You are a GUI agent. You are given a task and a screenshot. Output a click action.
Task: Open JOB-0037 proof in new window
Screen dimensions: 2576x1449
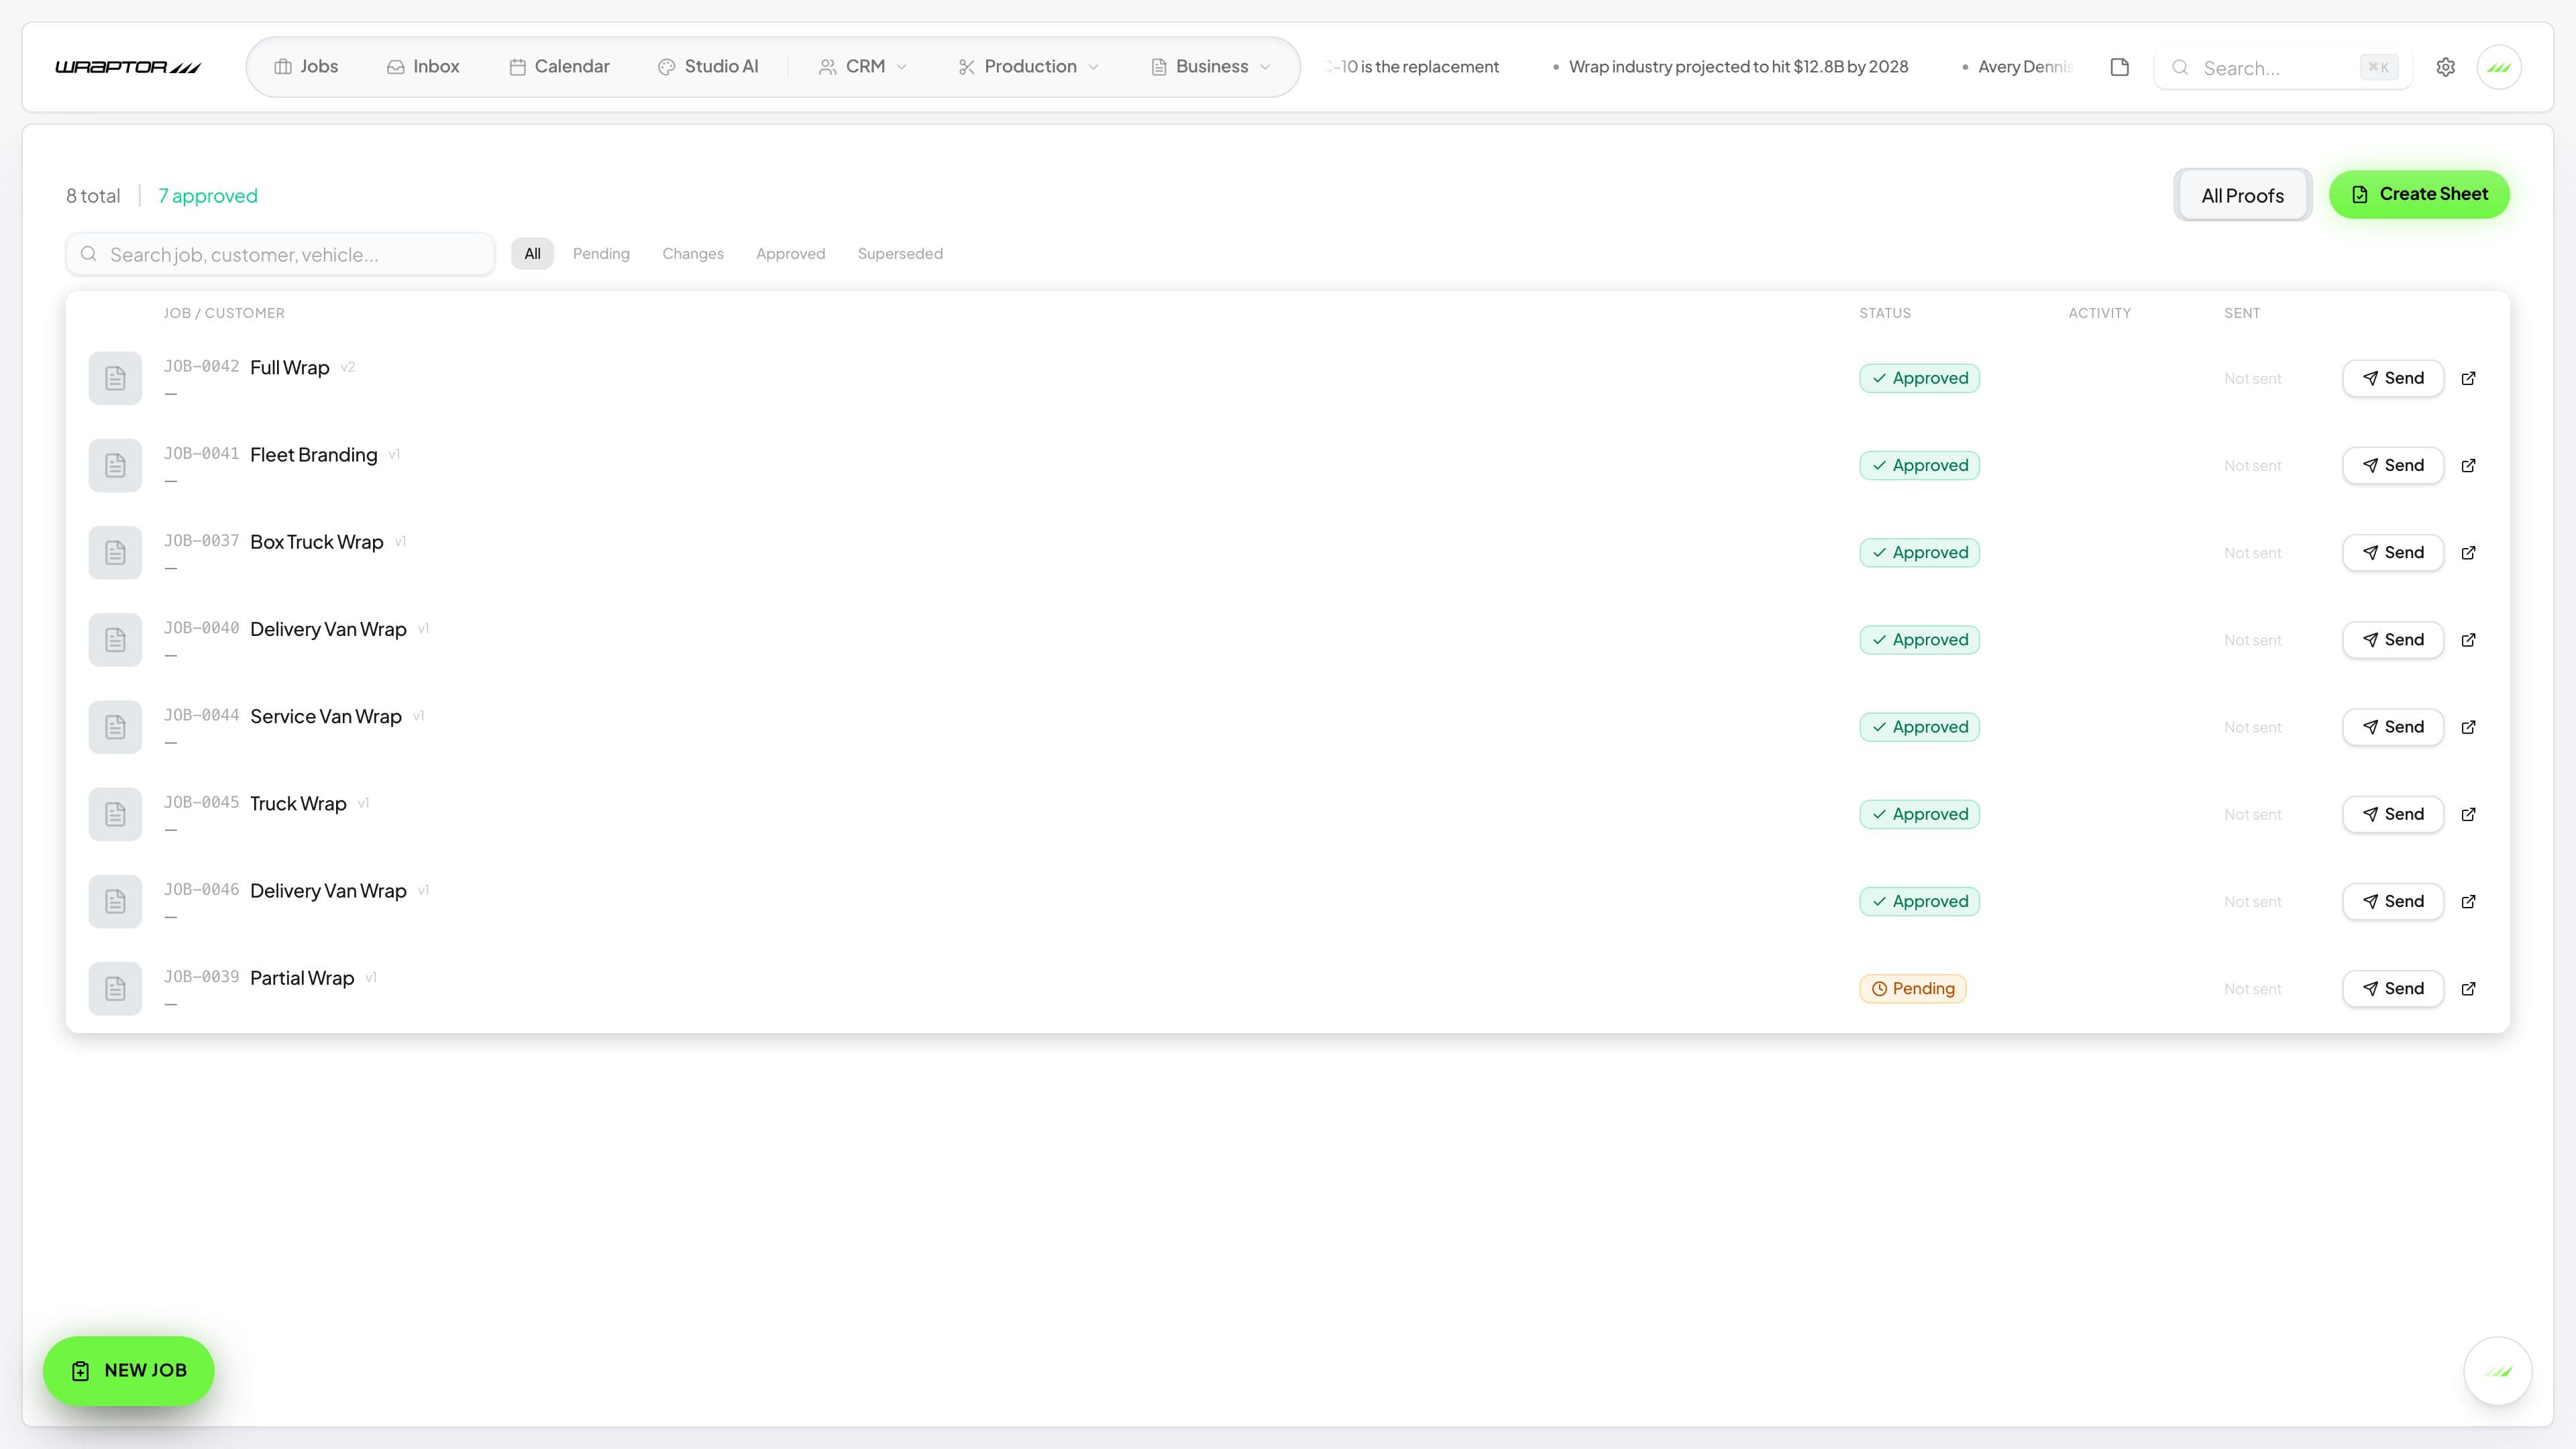2468,553
